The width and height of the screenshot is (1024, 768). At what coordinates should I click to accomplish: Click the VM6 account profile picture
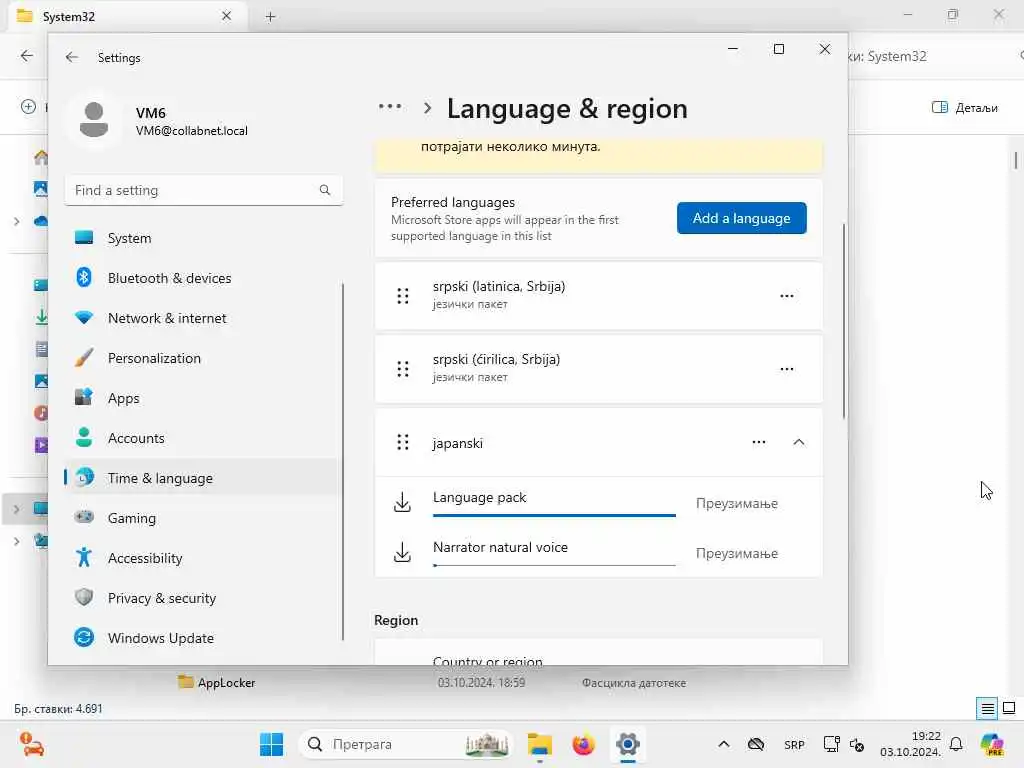94,120
